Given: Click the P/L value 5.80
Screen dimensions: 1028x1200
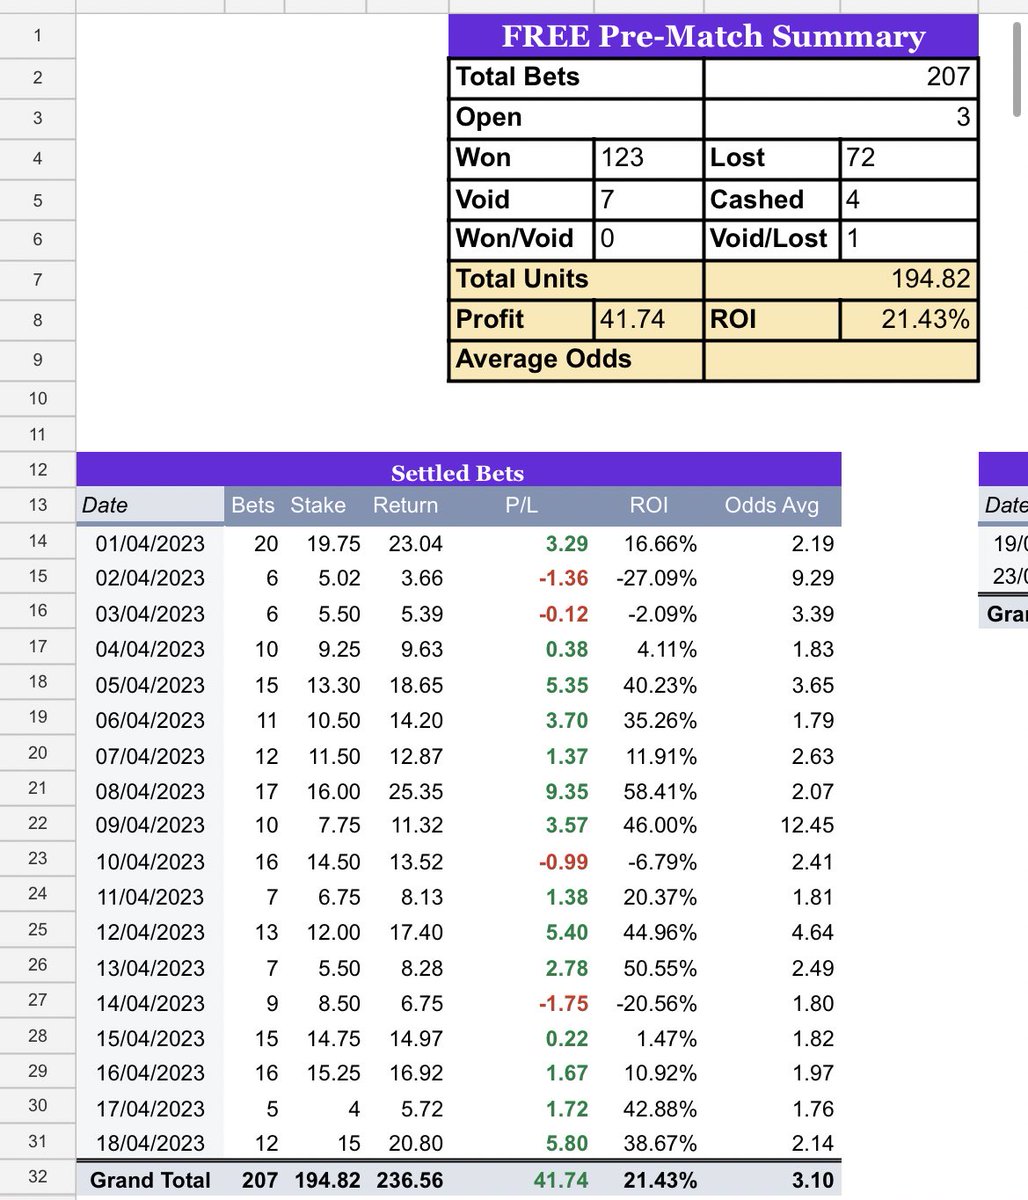Looking at the screenshot, I should click(568, 1143).
